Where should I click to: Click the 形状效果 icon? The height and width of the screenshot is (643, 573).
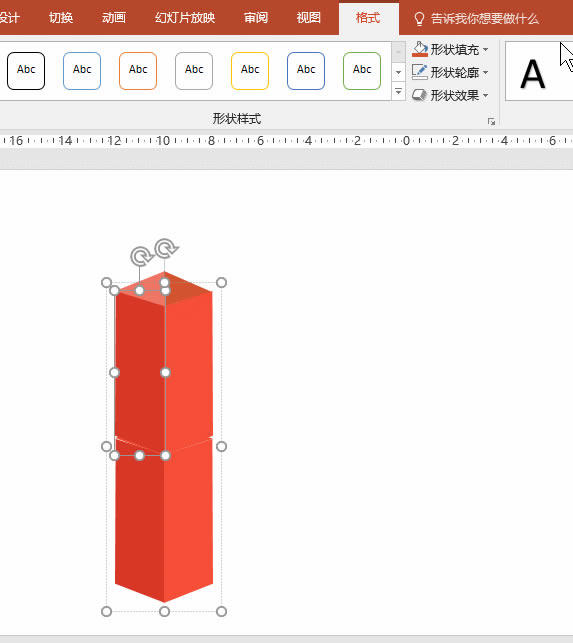click(420, 95)
